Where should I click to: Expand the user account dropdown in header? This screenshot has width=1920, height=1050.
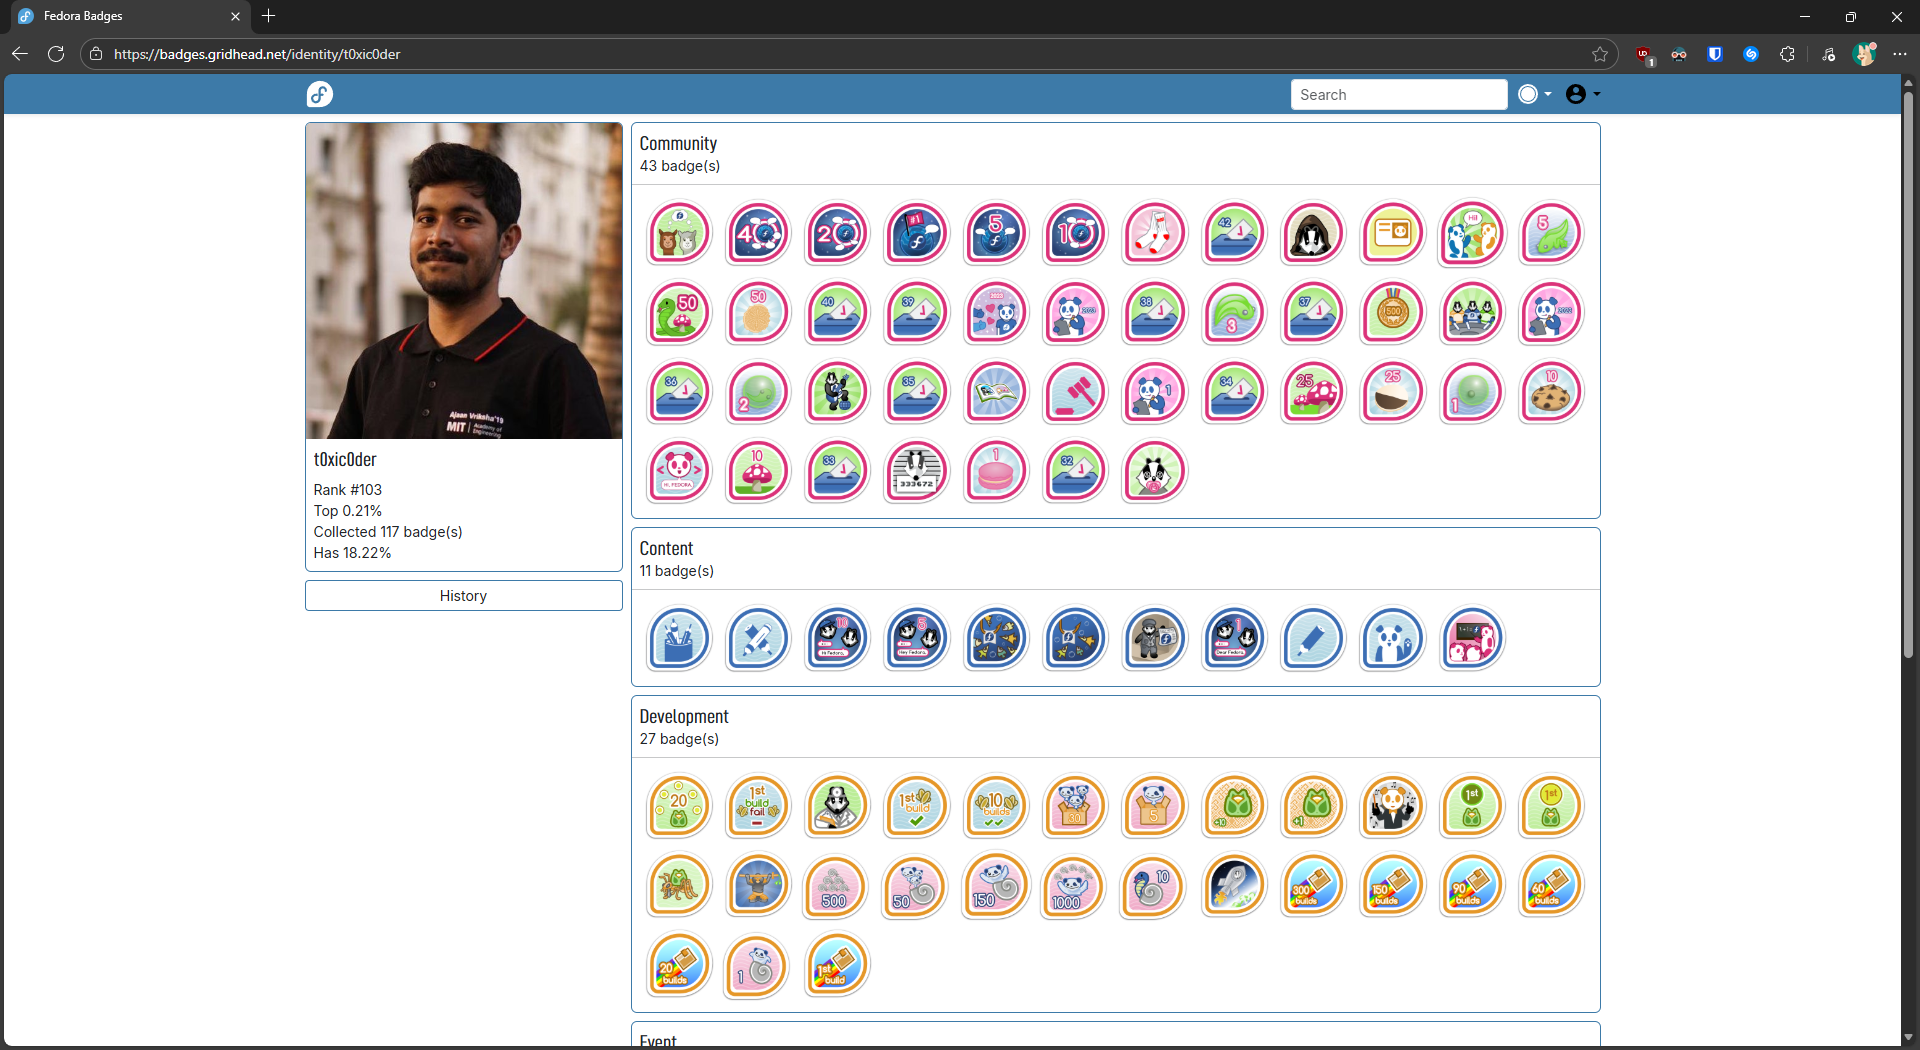click(1583, 94)
